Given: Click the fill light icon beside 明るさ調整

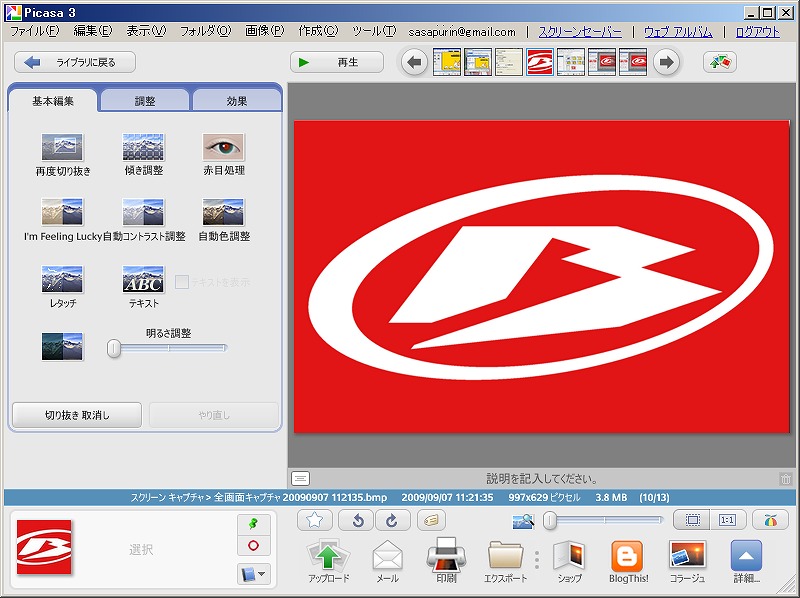Looking at the screenshot, I should coord(62,346).
